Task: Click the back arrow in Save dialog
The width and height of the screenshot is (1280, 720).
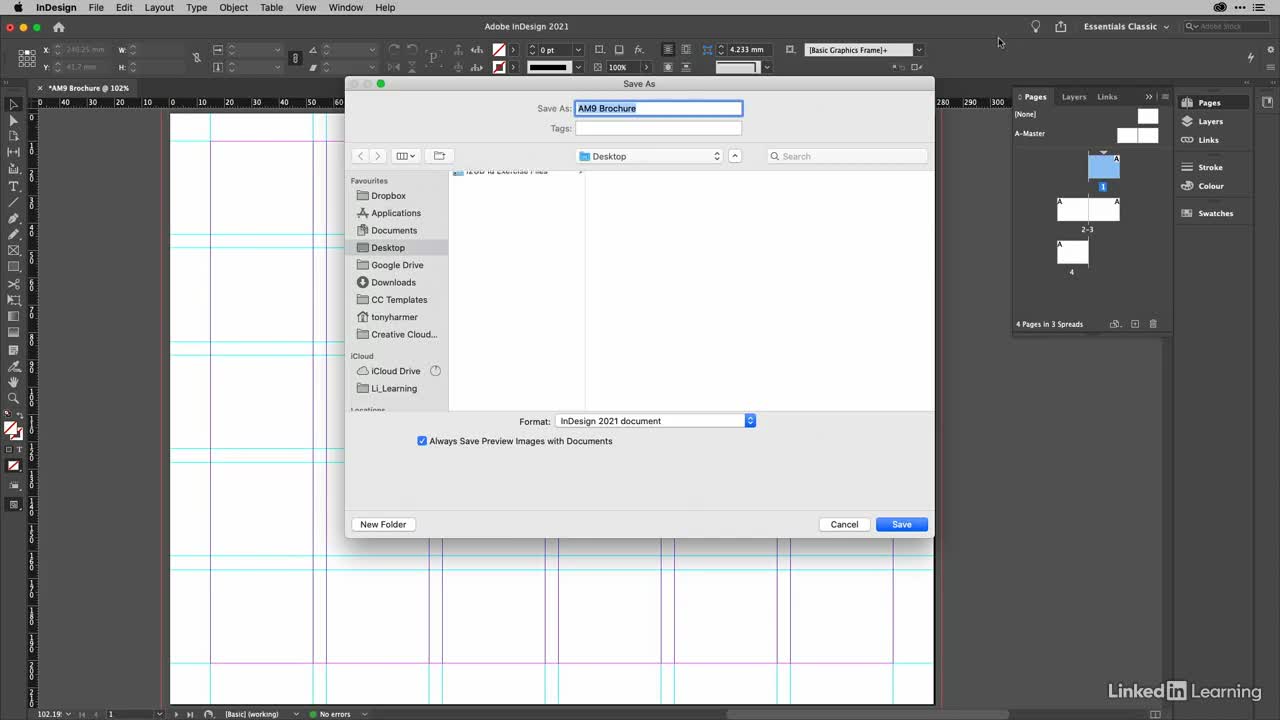Action: click(361, 156)
